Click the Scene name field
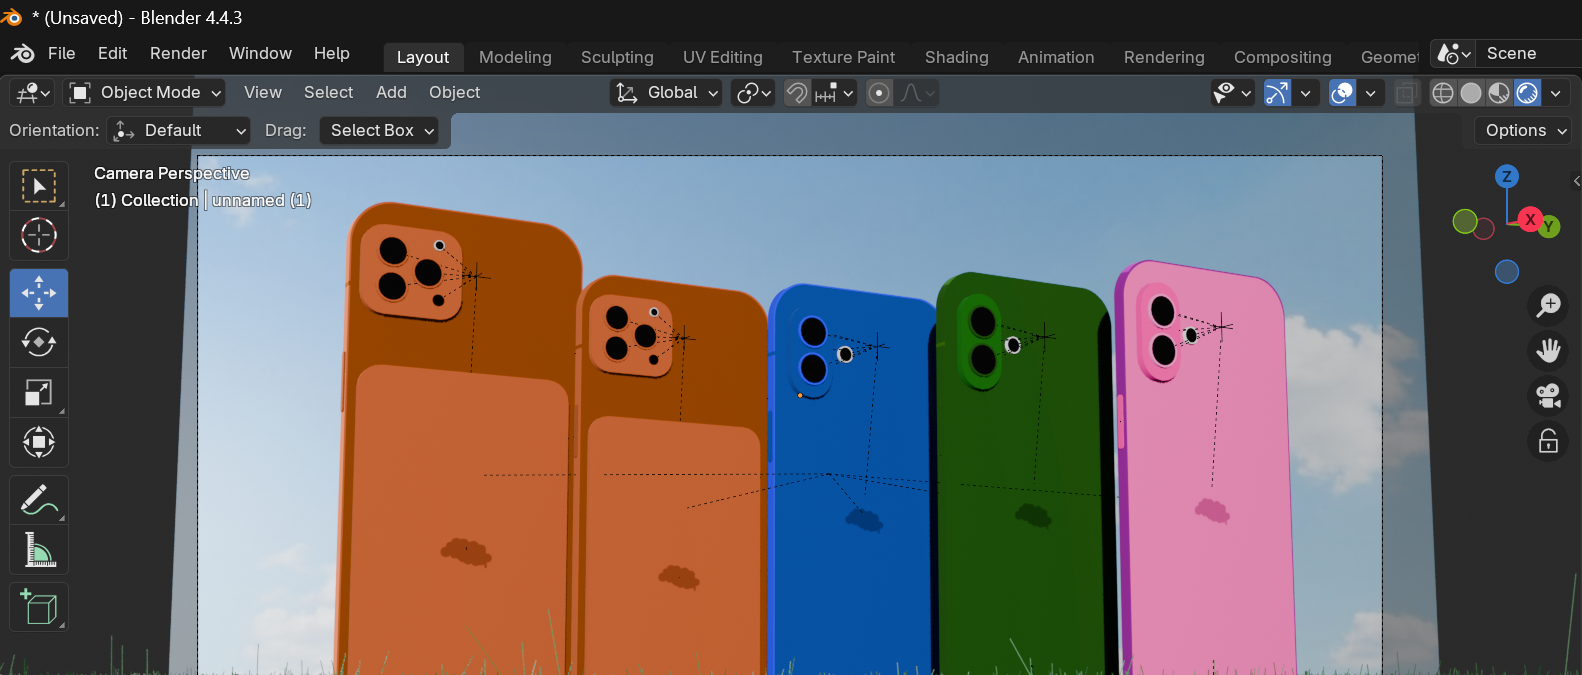The width and height of the screenshot is (1582, 675). click(1530, 54)
